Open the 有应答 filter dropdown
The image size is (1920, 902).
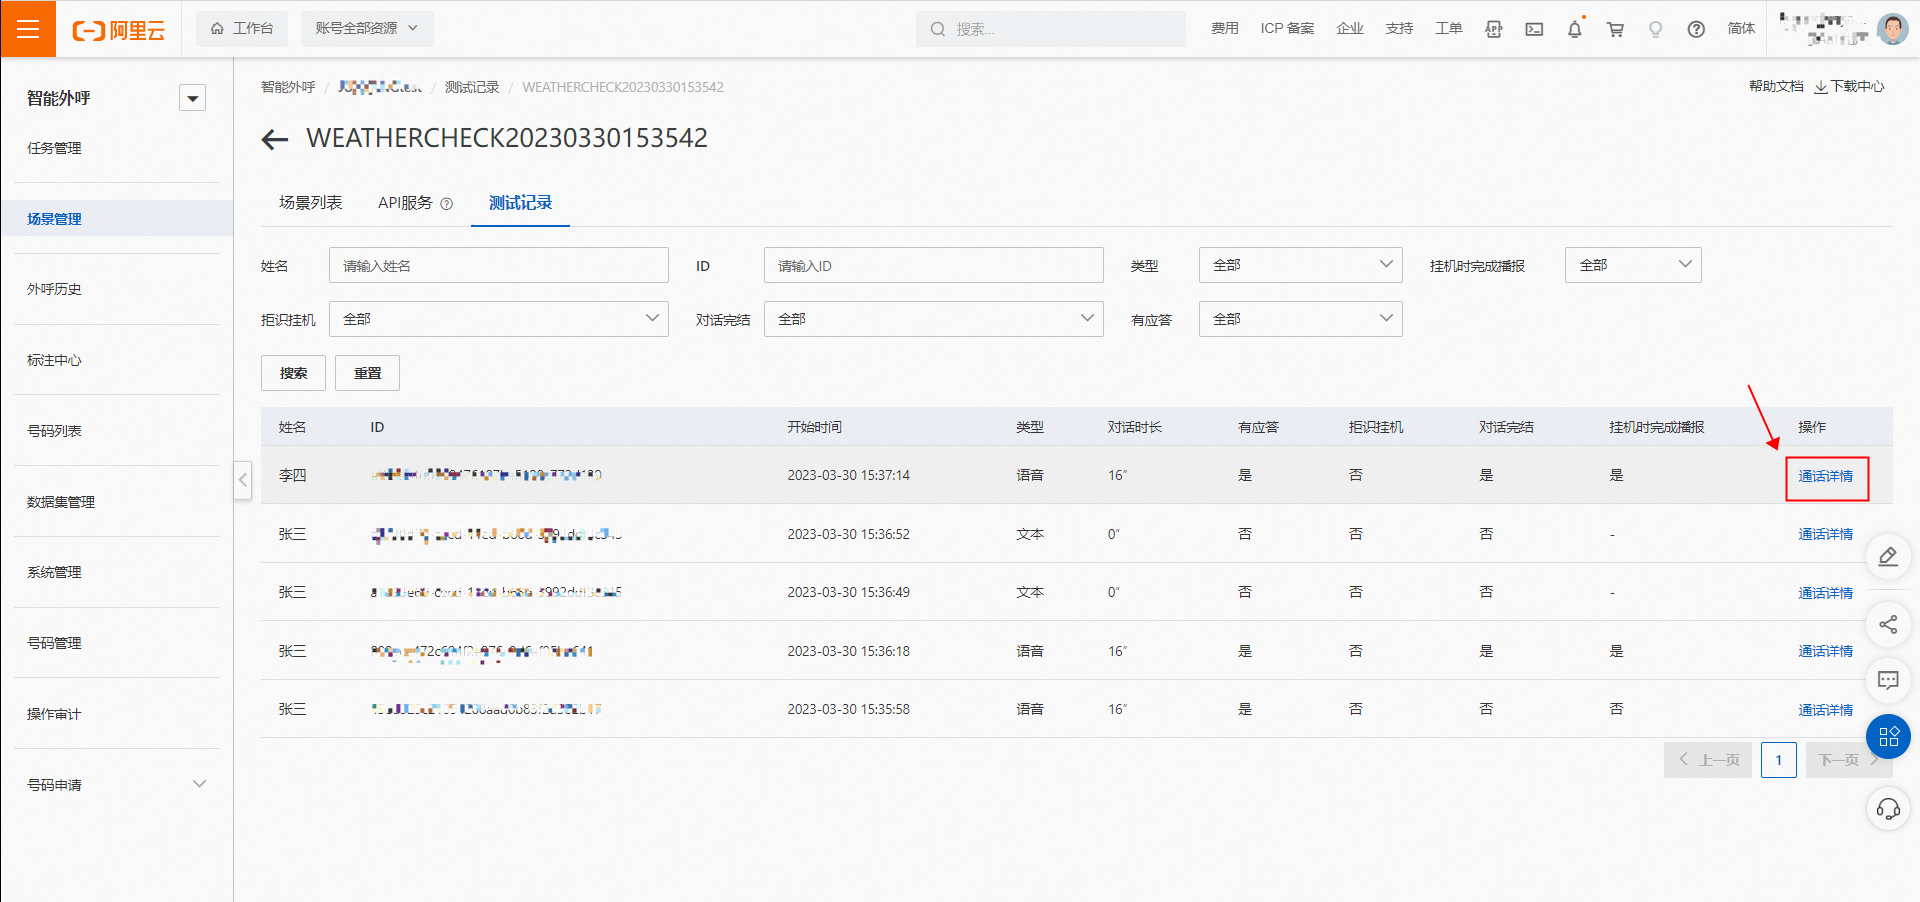coord(1301,319)
